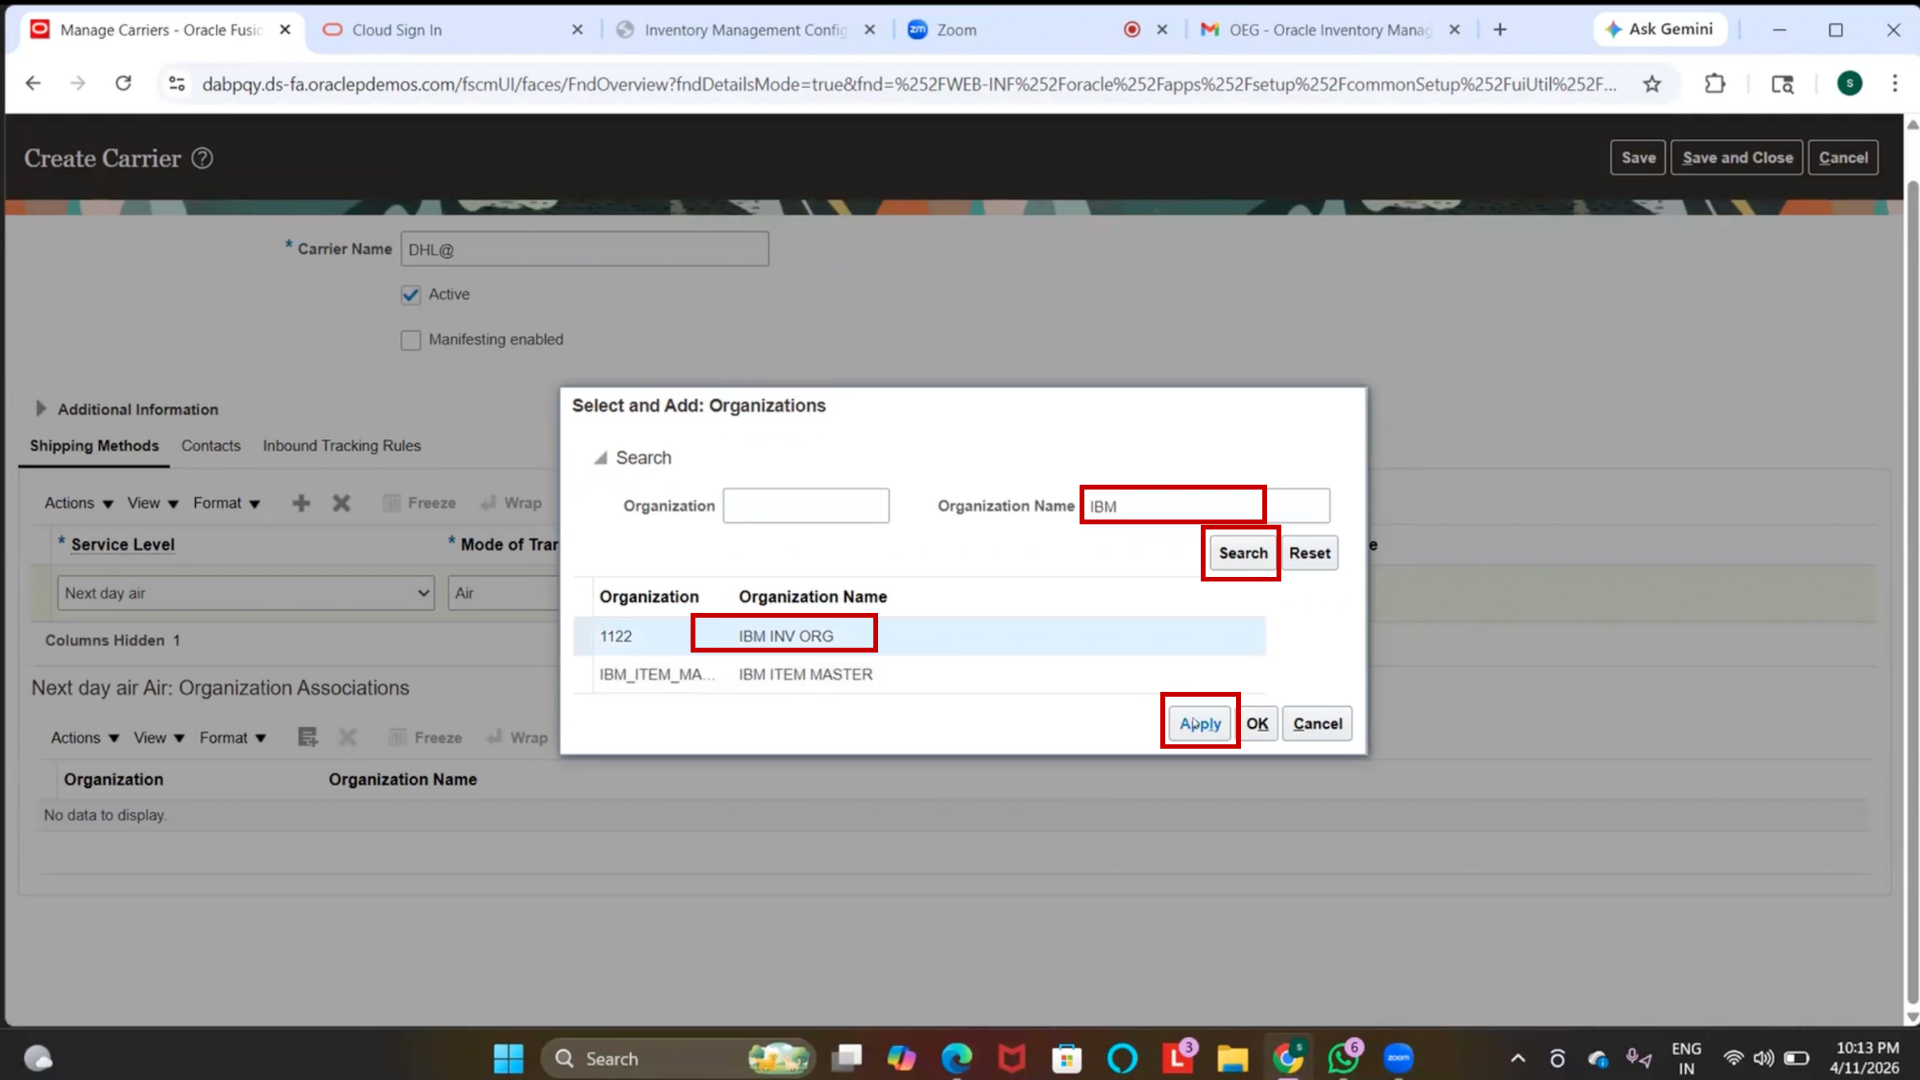1920x1080 pixels.
Task: Click the delete X icon in Shipping Methods toolbar
Action: [x=341, y=503]
